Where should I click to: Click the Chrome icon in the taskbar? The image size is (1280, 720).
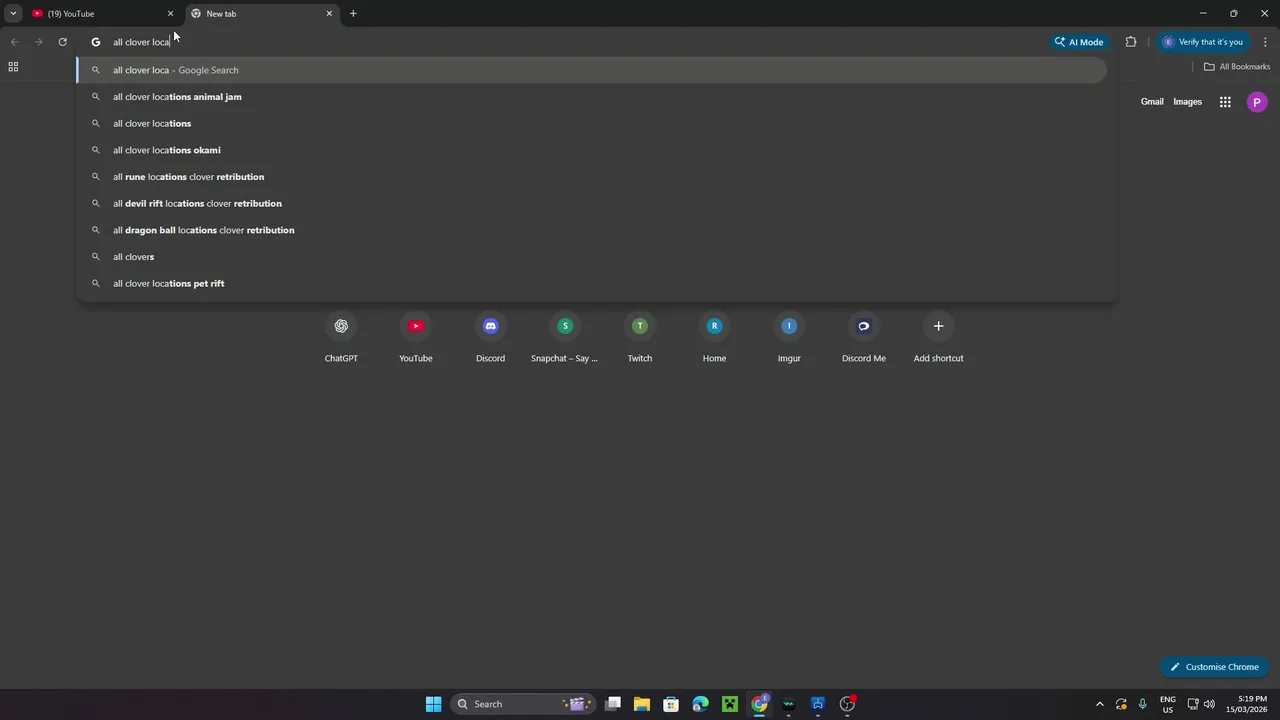point(760,704)
